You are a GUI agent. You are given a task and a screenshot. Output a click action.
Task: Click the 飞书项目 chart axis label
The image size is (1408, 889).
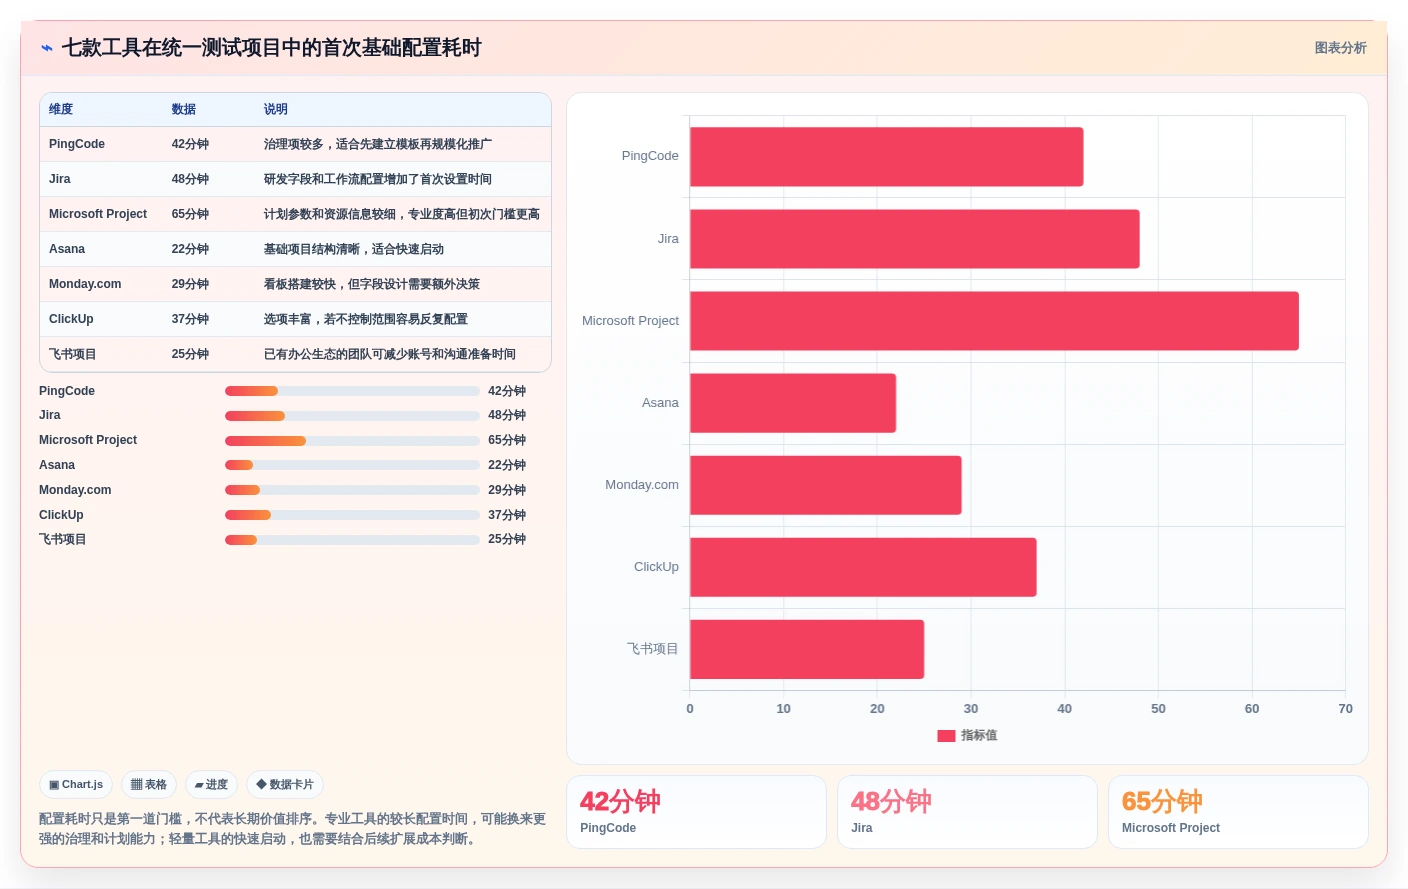(653, 649)
